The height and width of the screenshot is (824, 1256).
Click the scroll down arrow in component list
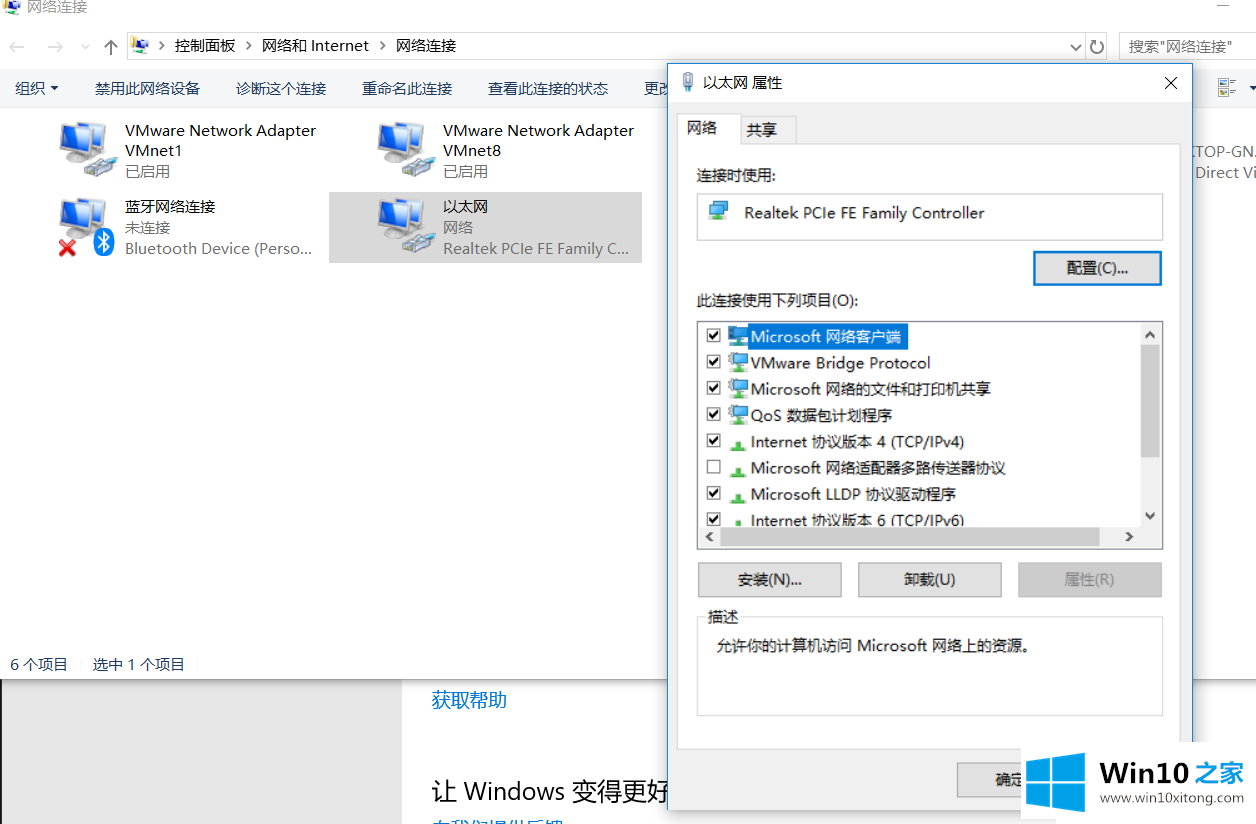tap(1150, 516)
